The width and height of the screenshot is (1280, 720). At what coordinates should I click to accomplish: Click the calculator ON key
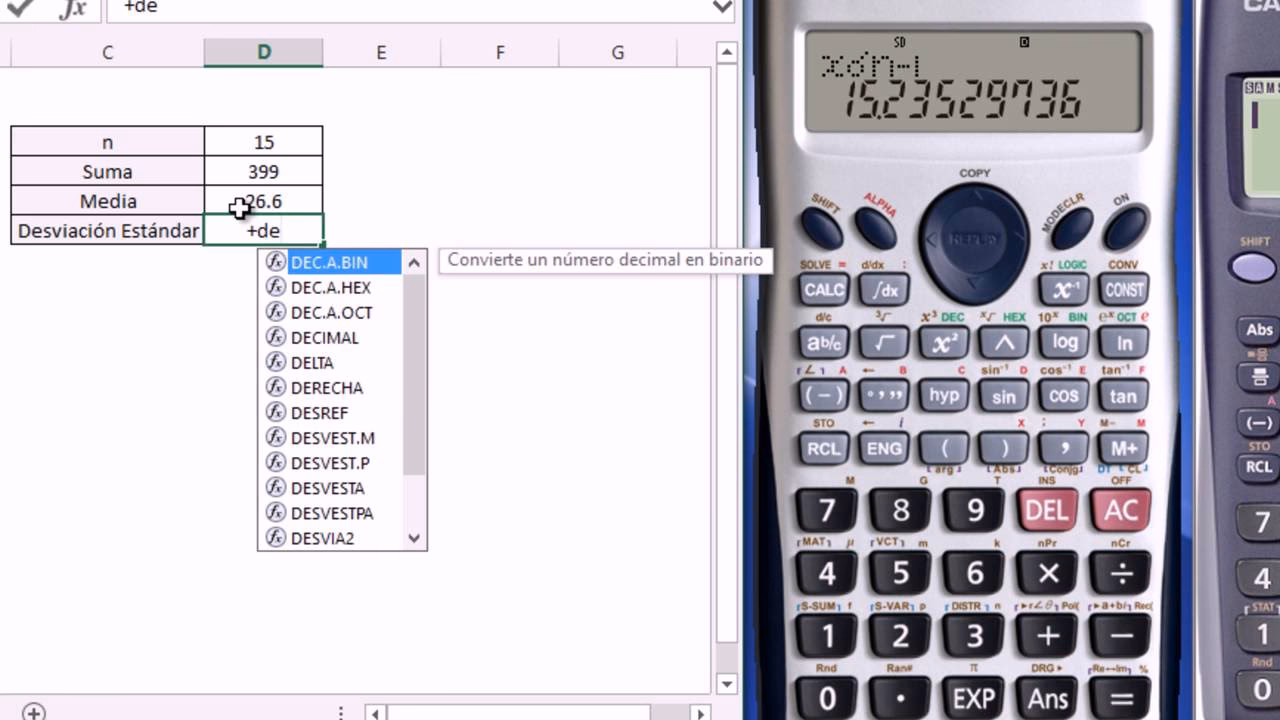1125,229
